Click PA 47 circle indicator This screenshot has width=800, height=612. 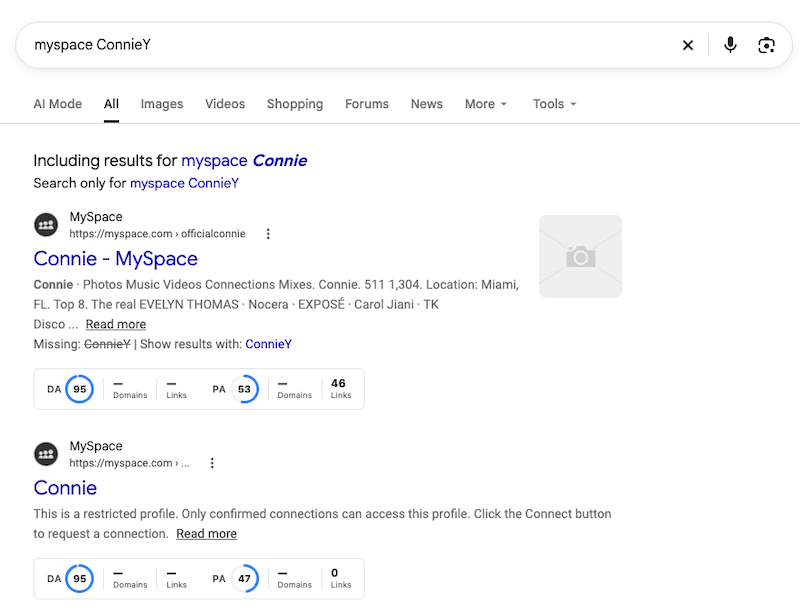244,578
